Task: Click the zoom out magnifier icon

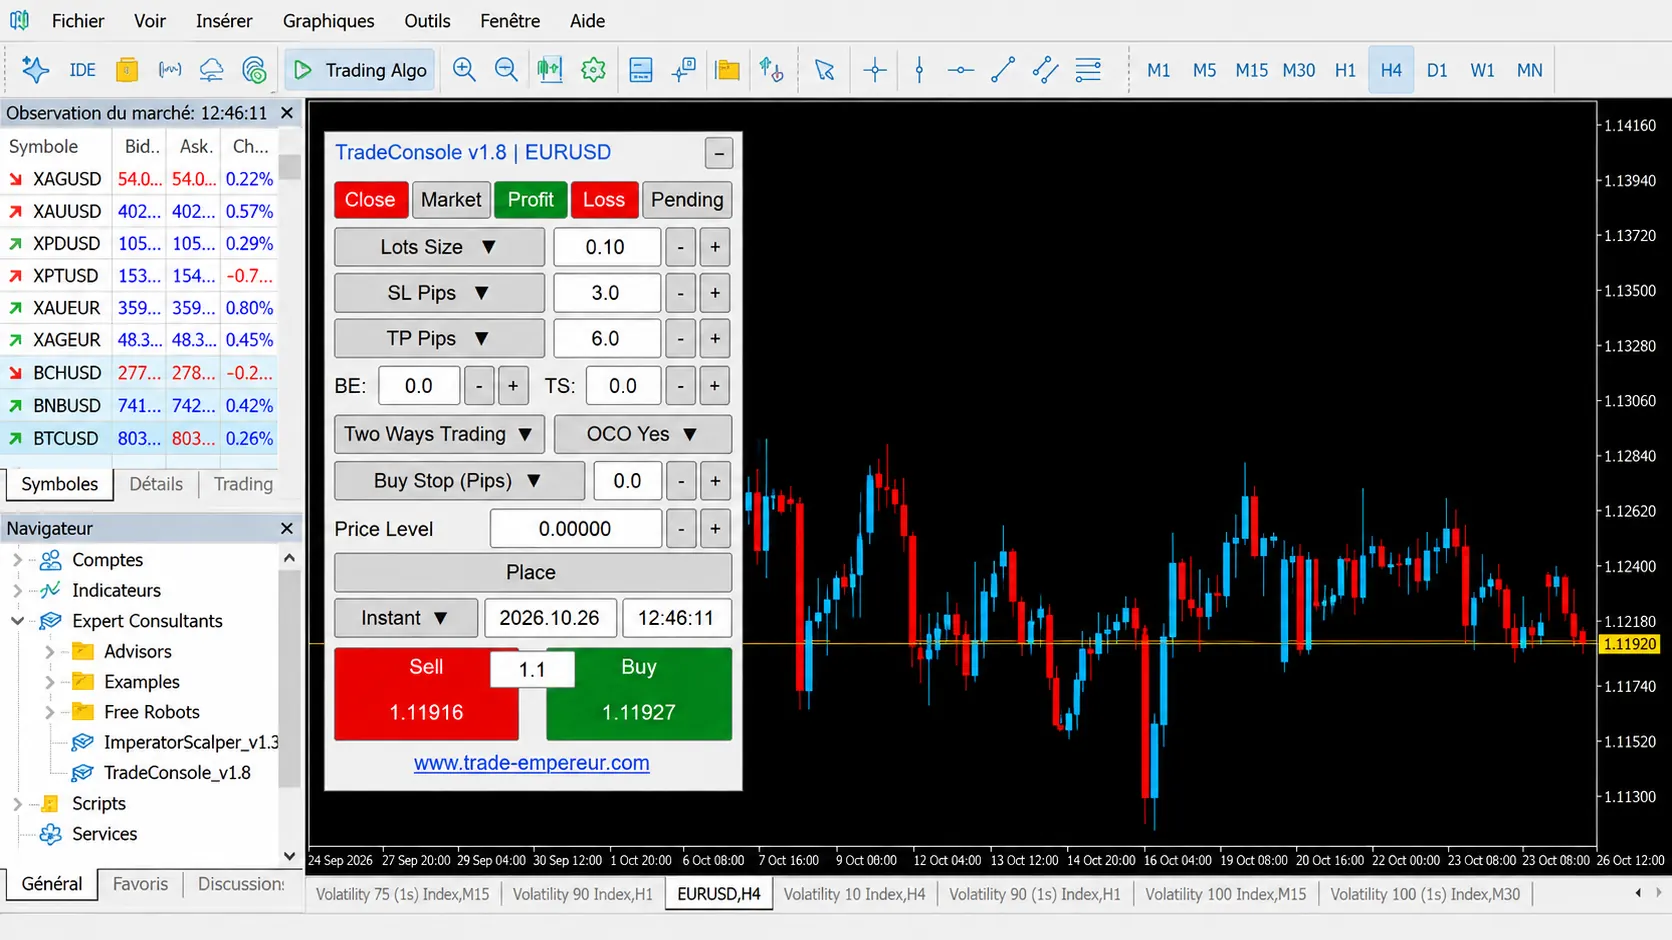Action: click(507, 70)
